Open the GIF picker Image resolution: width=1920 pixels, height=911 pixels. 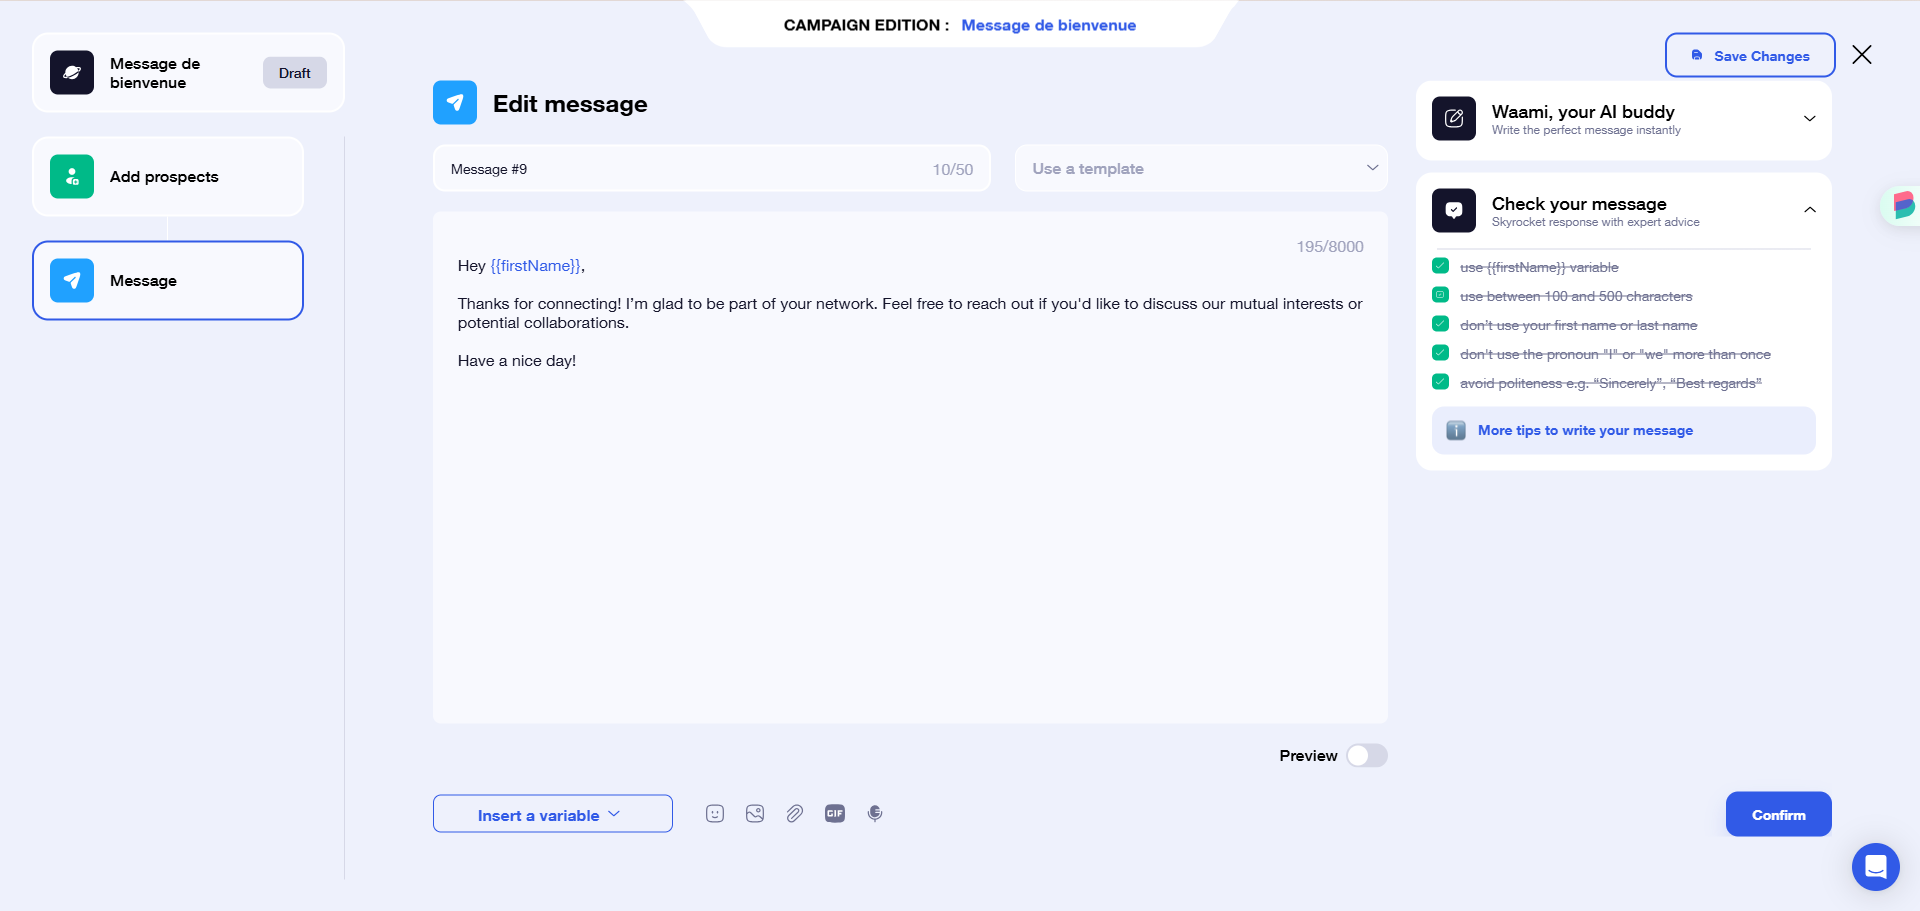(835, 813)
